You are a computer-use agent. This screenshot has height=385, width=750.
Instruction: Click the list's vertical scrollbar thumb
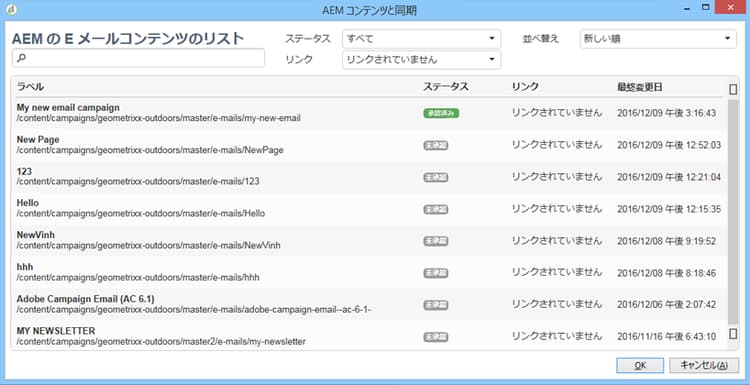pos(733,211)
